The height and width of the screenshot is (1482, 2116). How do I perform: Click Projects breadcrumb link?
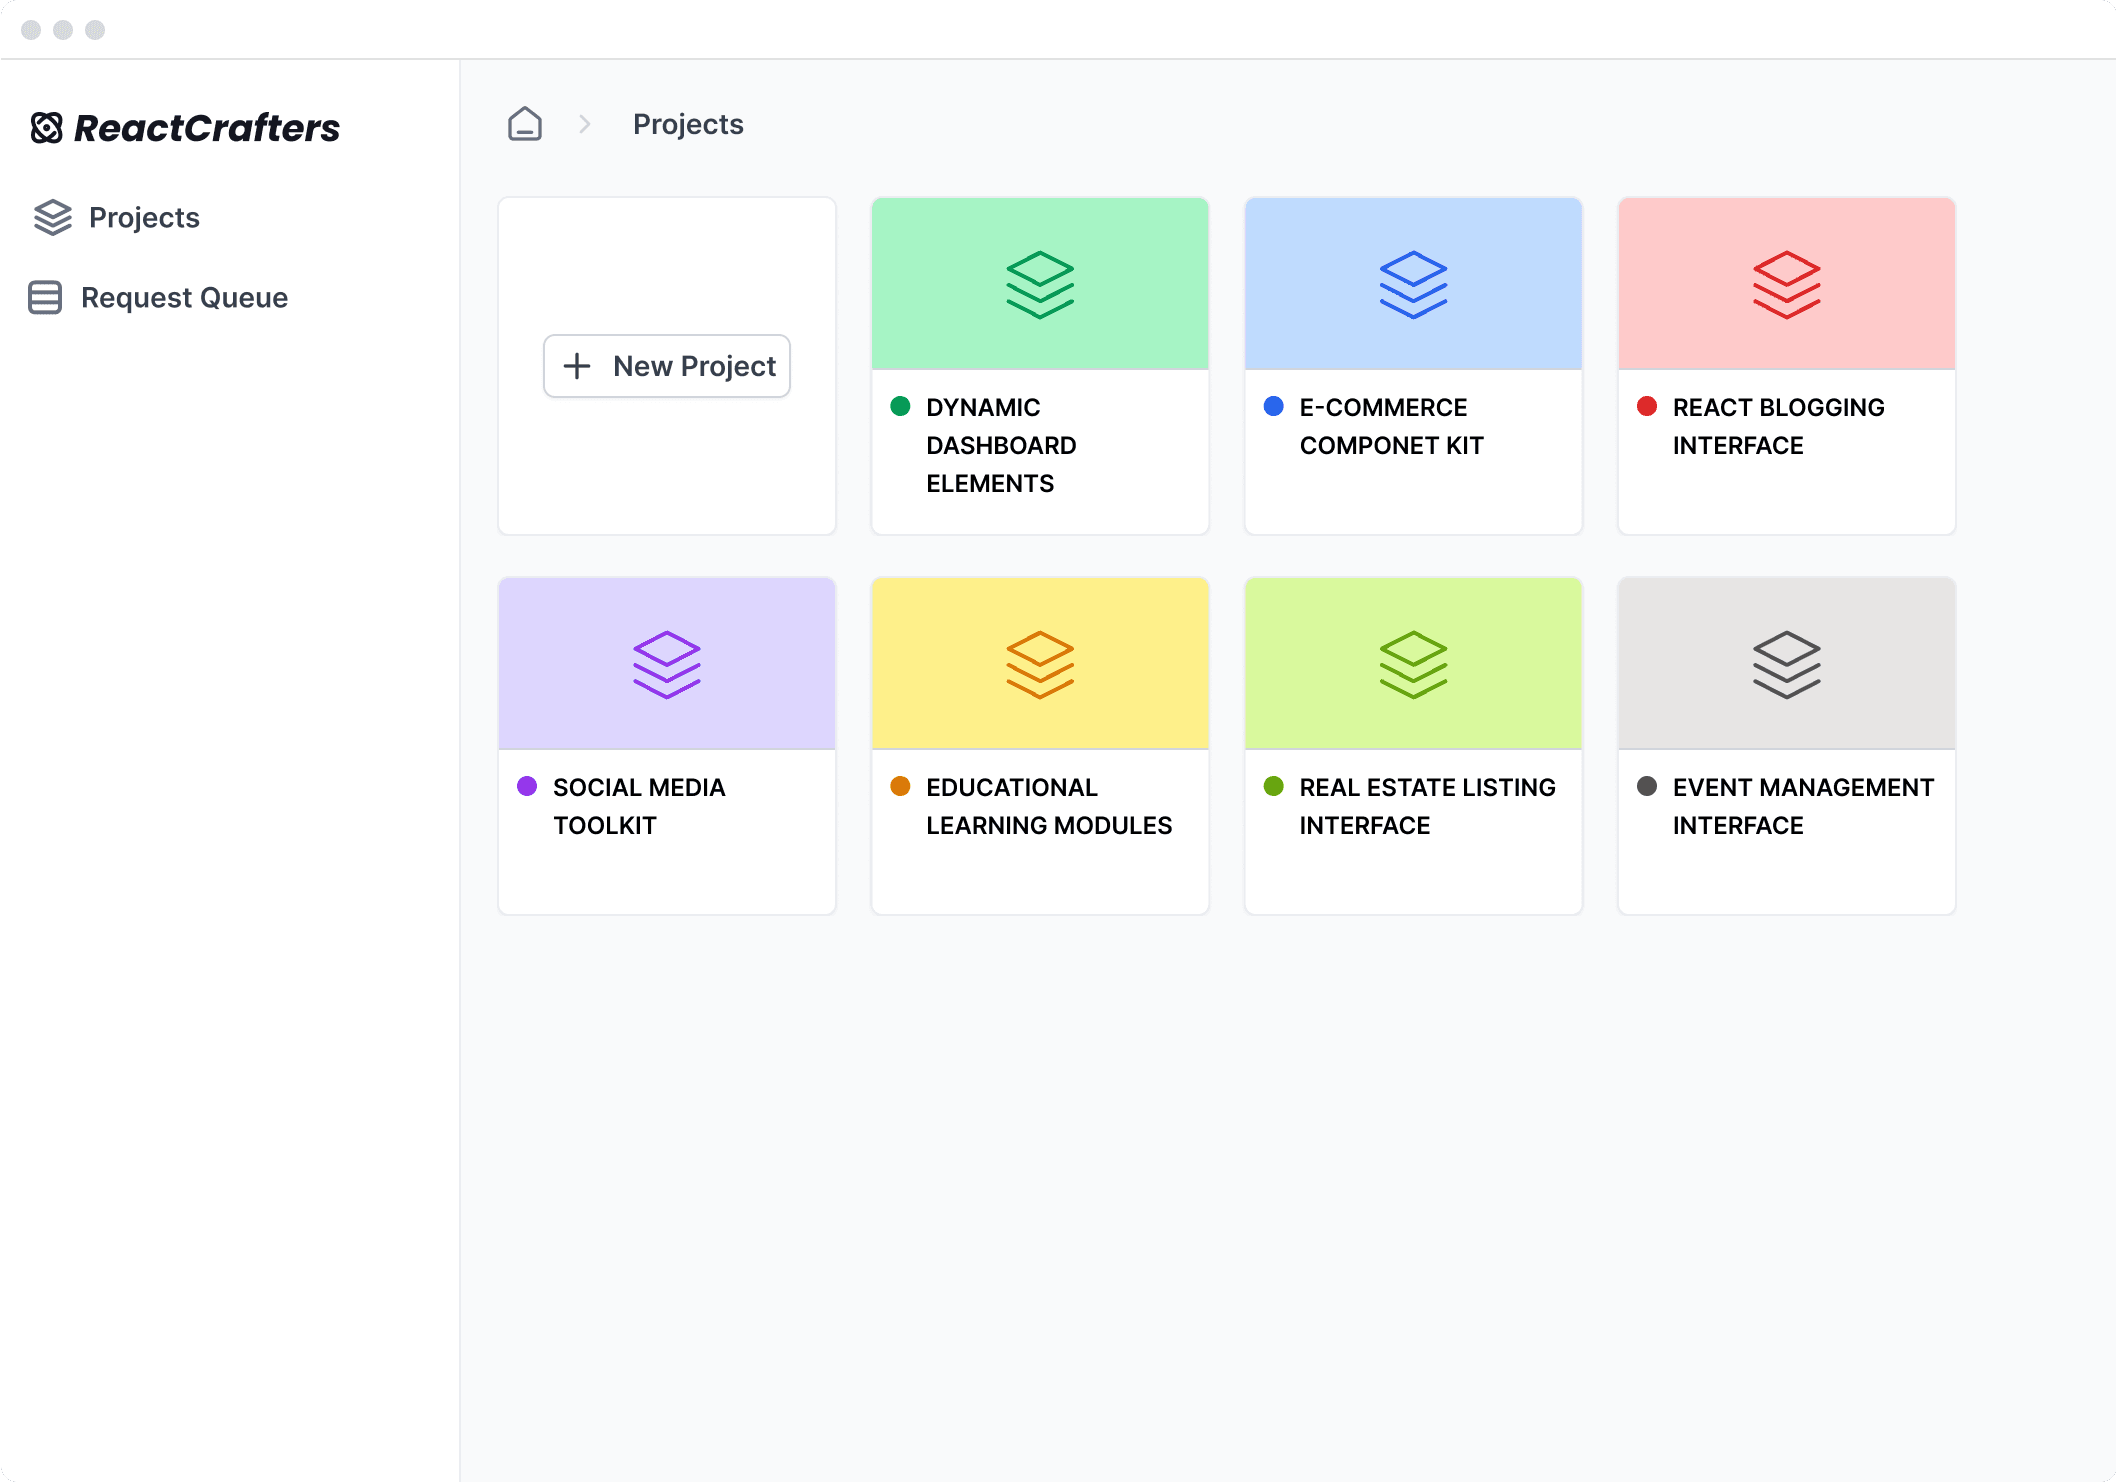[688, 124]
